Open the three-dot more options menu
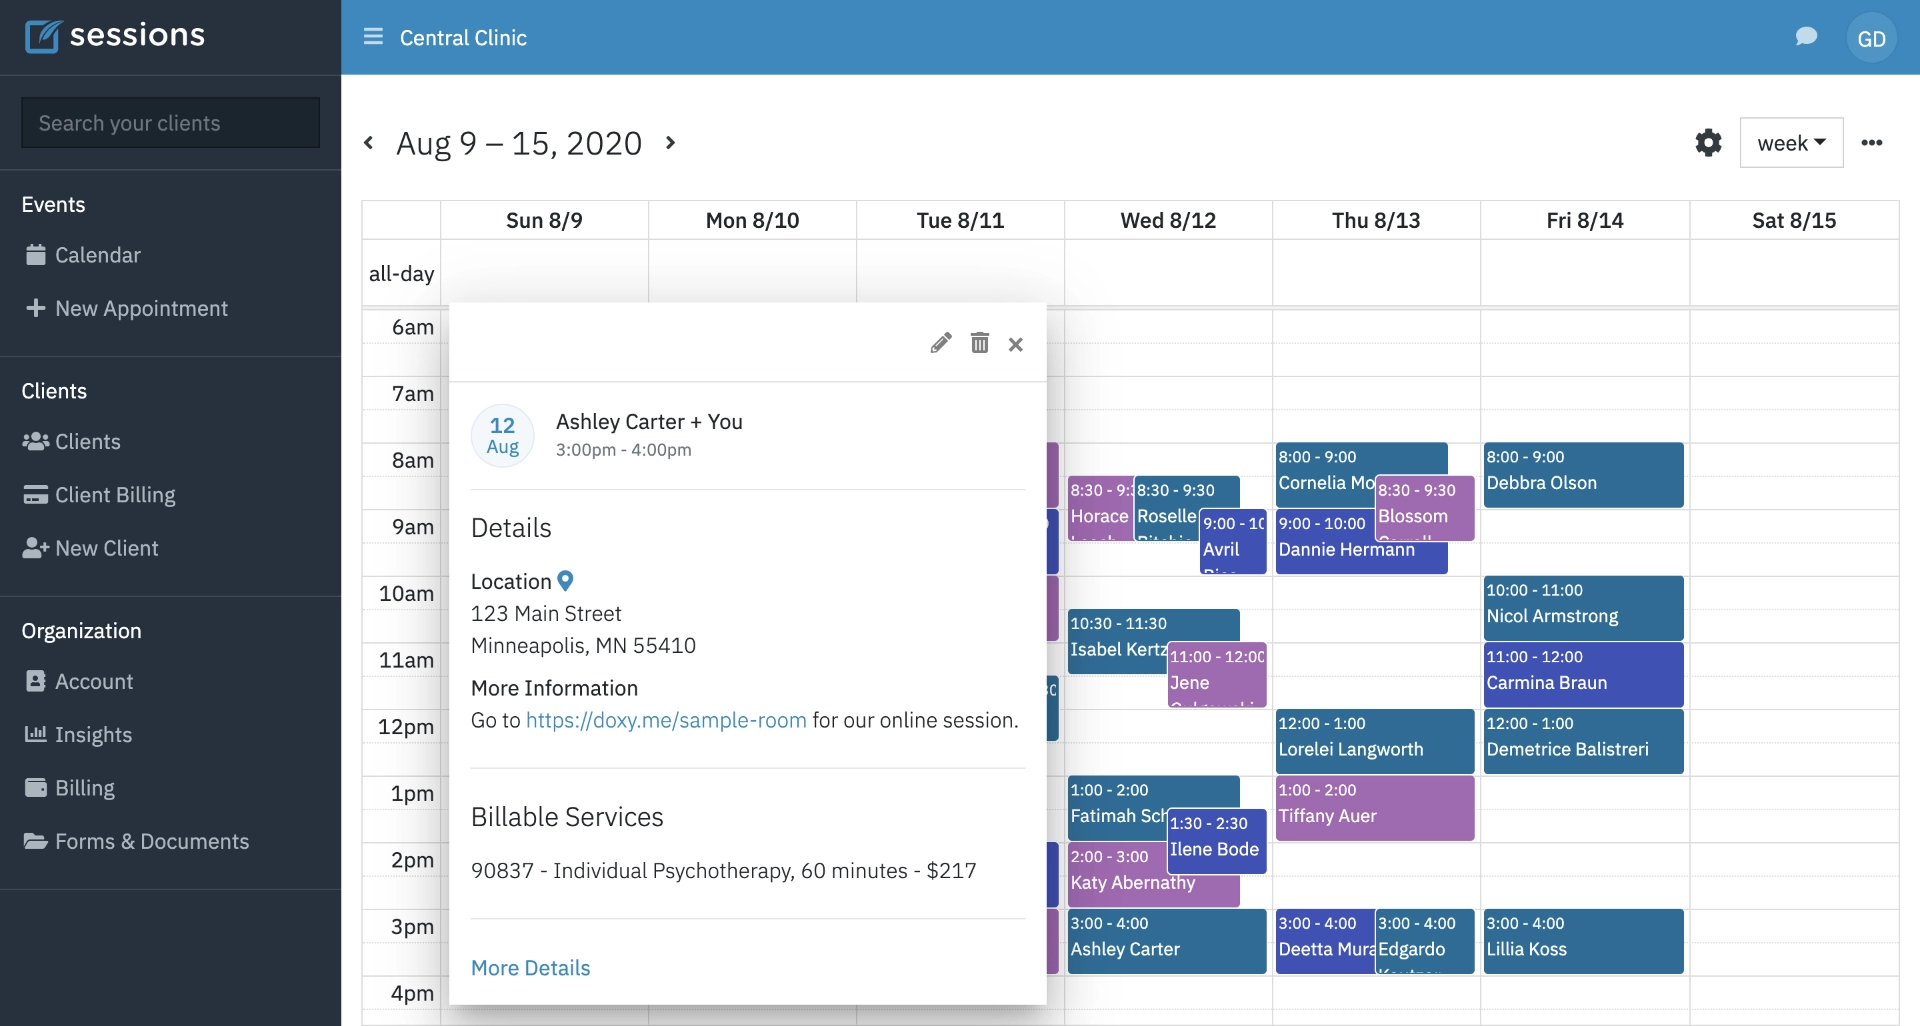Viewport: 1920px width, 1026px height. click(1872, 142)
